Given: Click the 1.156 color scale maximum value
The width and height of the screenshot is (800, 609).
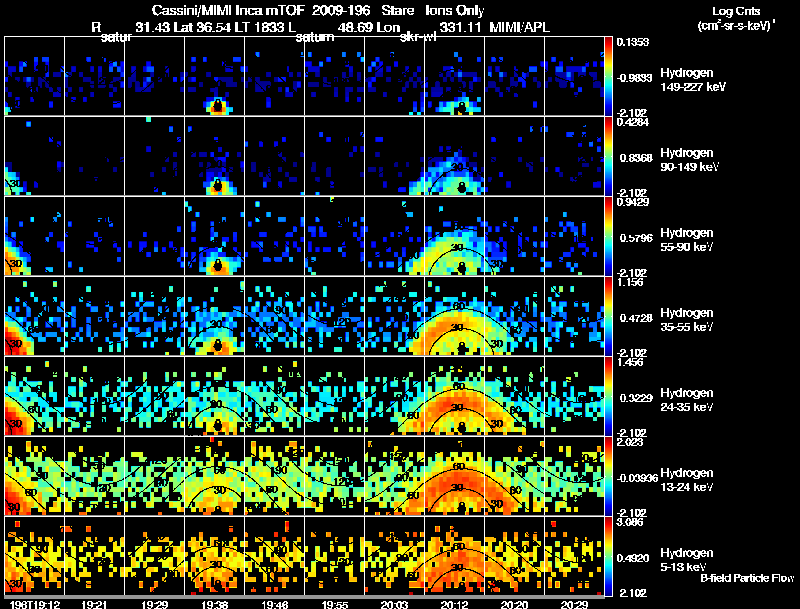Looking at the screenshot, I should pos(630,283).
